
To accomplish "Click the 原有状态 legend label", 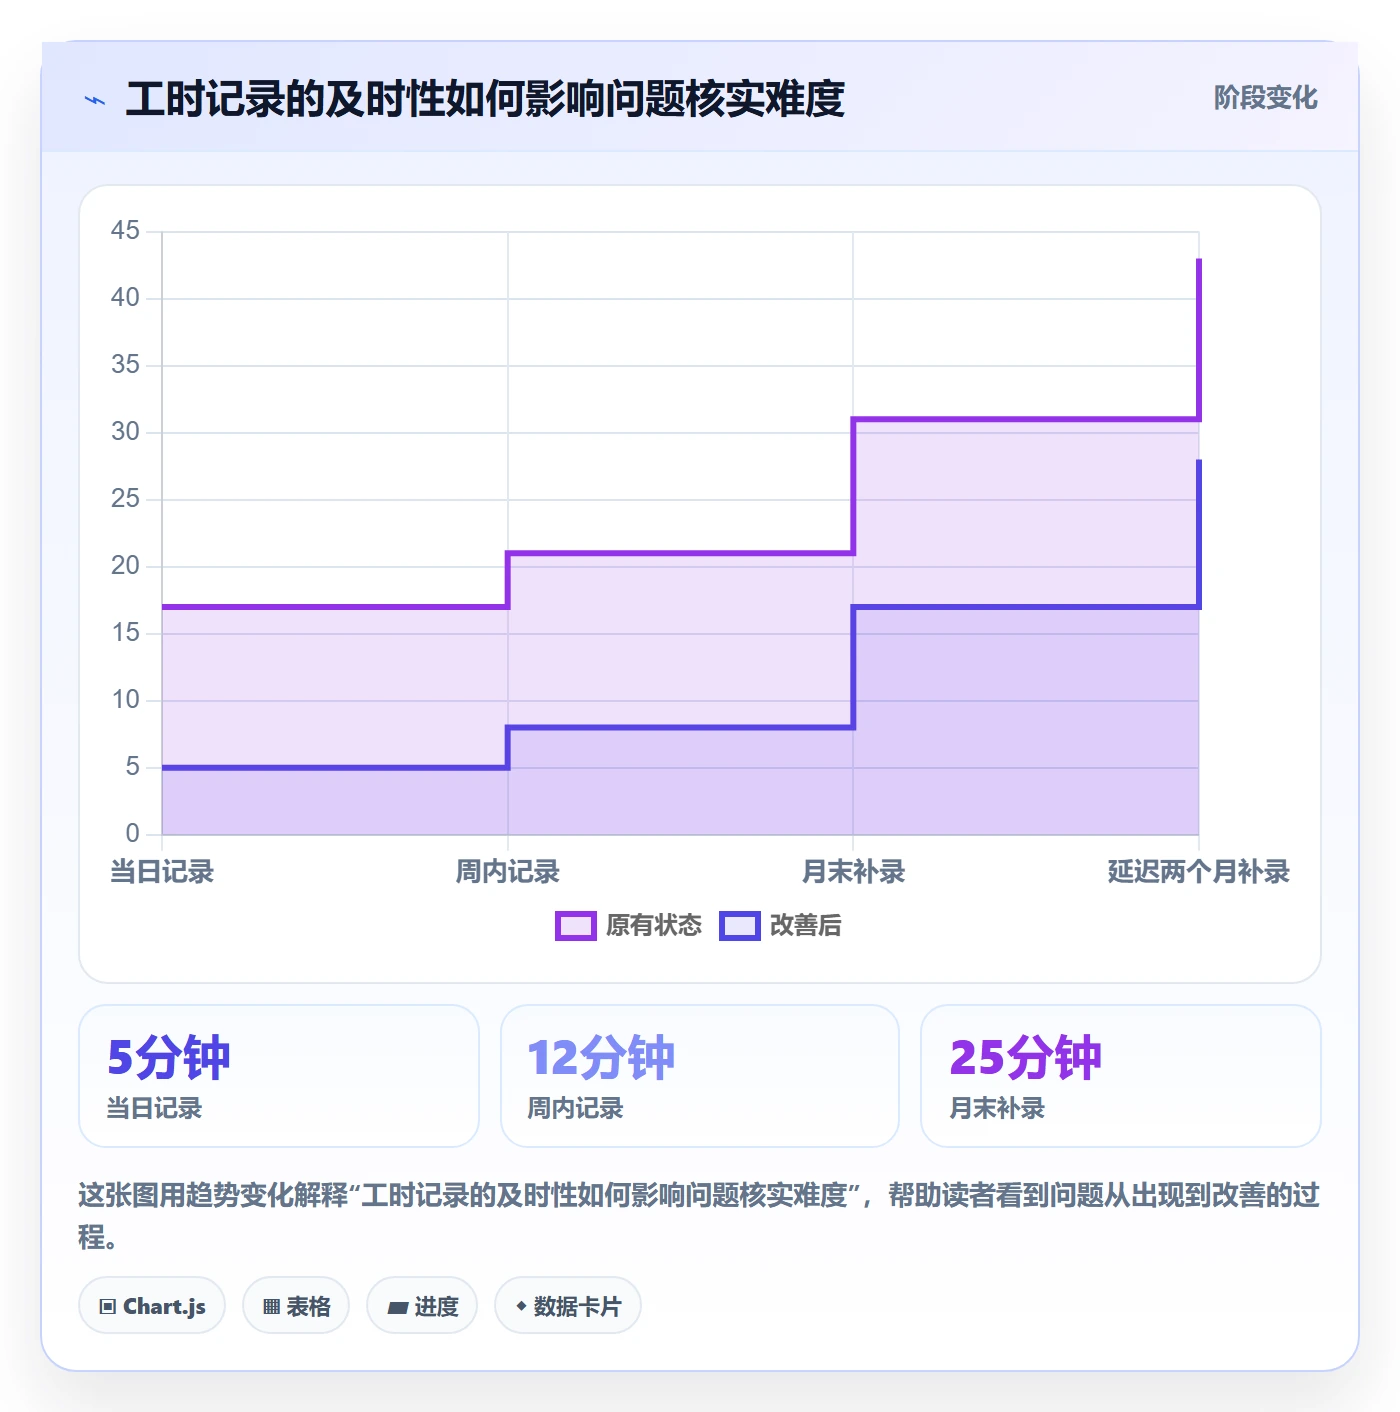I will [654, 926].
